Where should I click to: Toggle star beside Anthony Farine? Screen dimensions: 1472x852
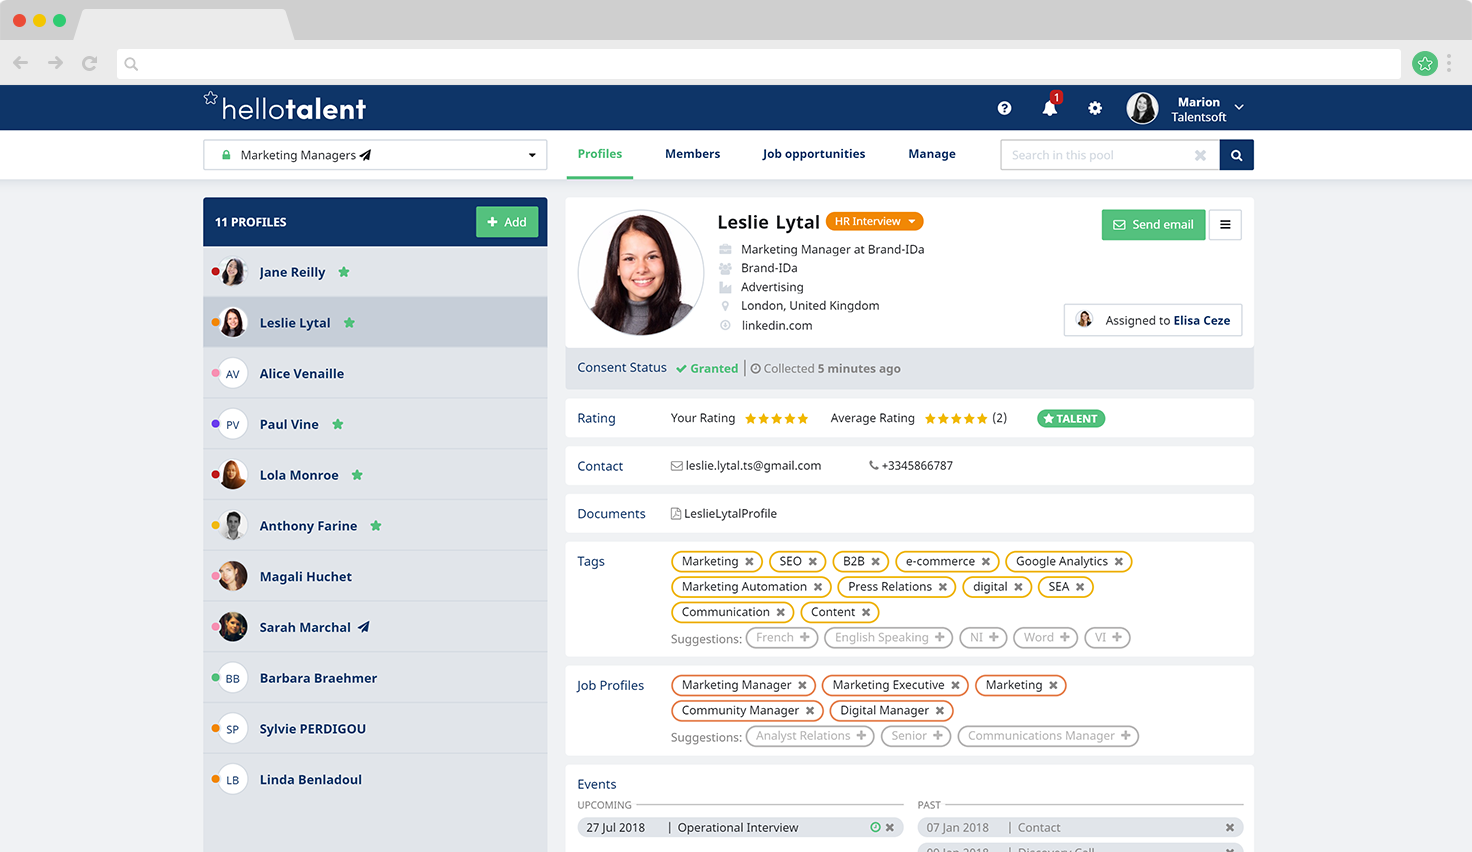pyautogui.click(x=376, y=526)
